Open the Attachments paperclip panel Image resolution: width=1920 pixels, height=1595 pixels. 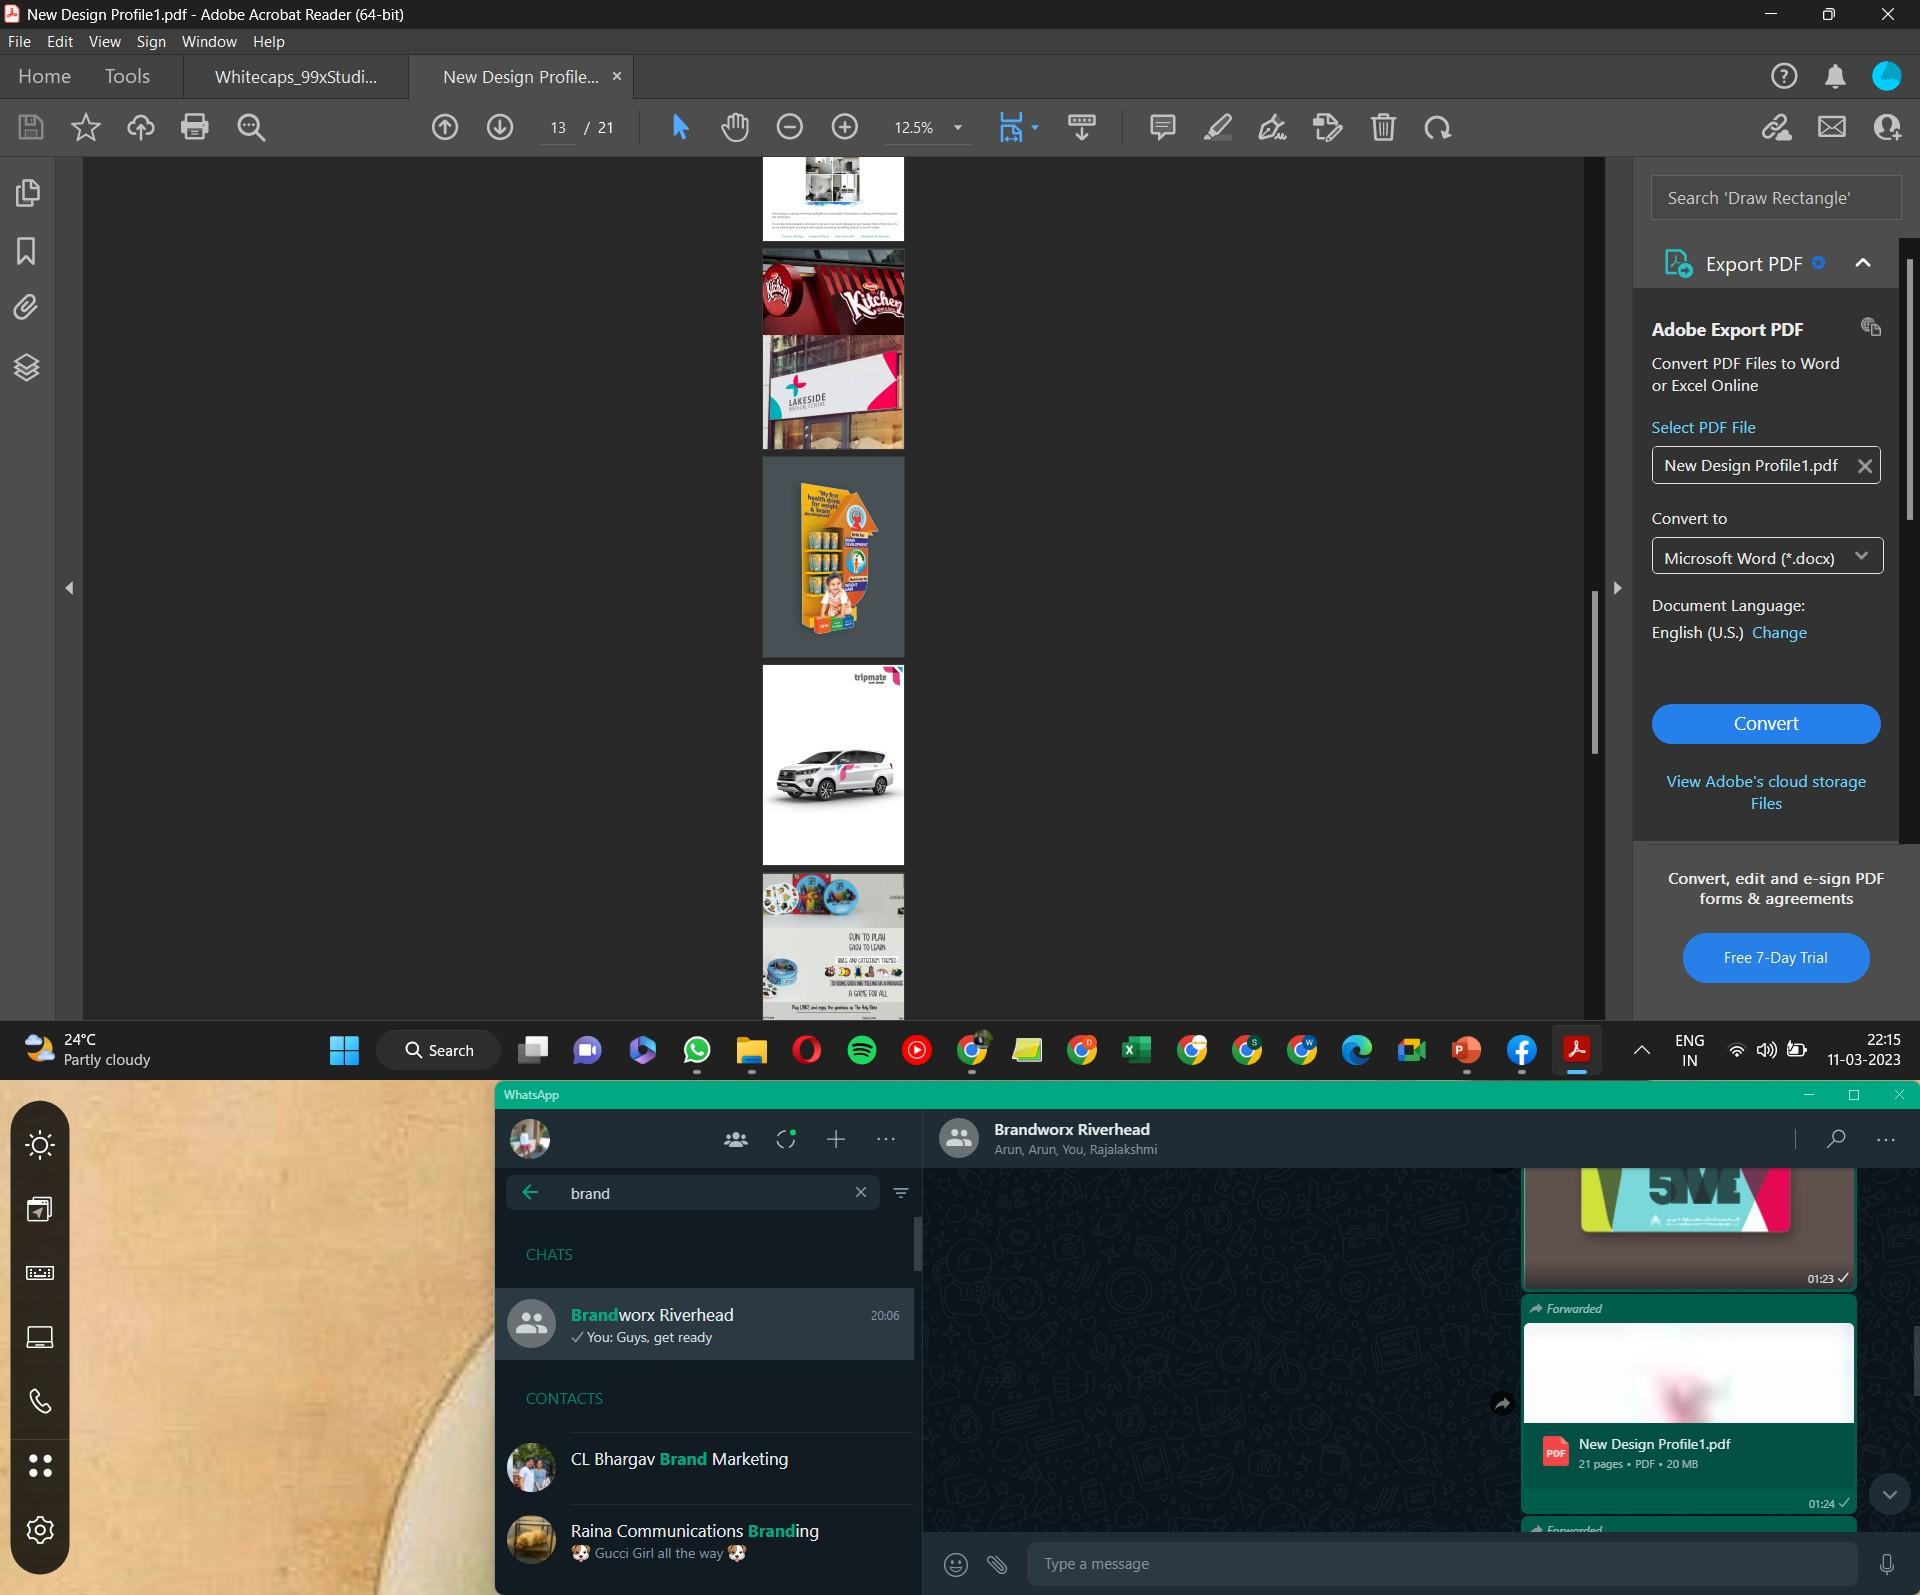pyautogui.click(x=27, y=307)
